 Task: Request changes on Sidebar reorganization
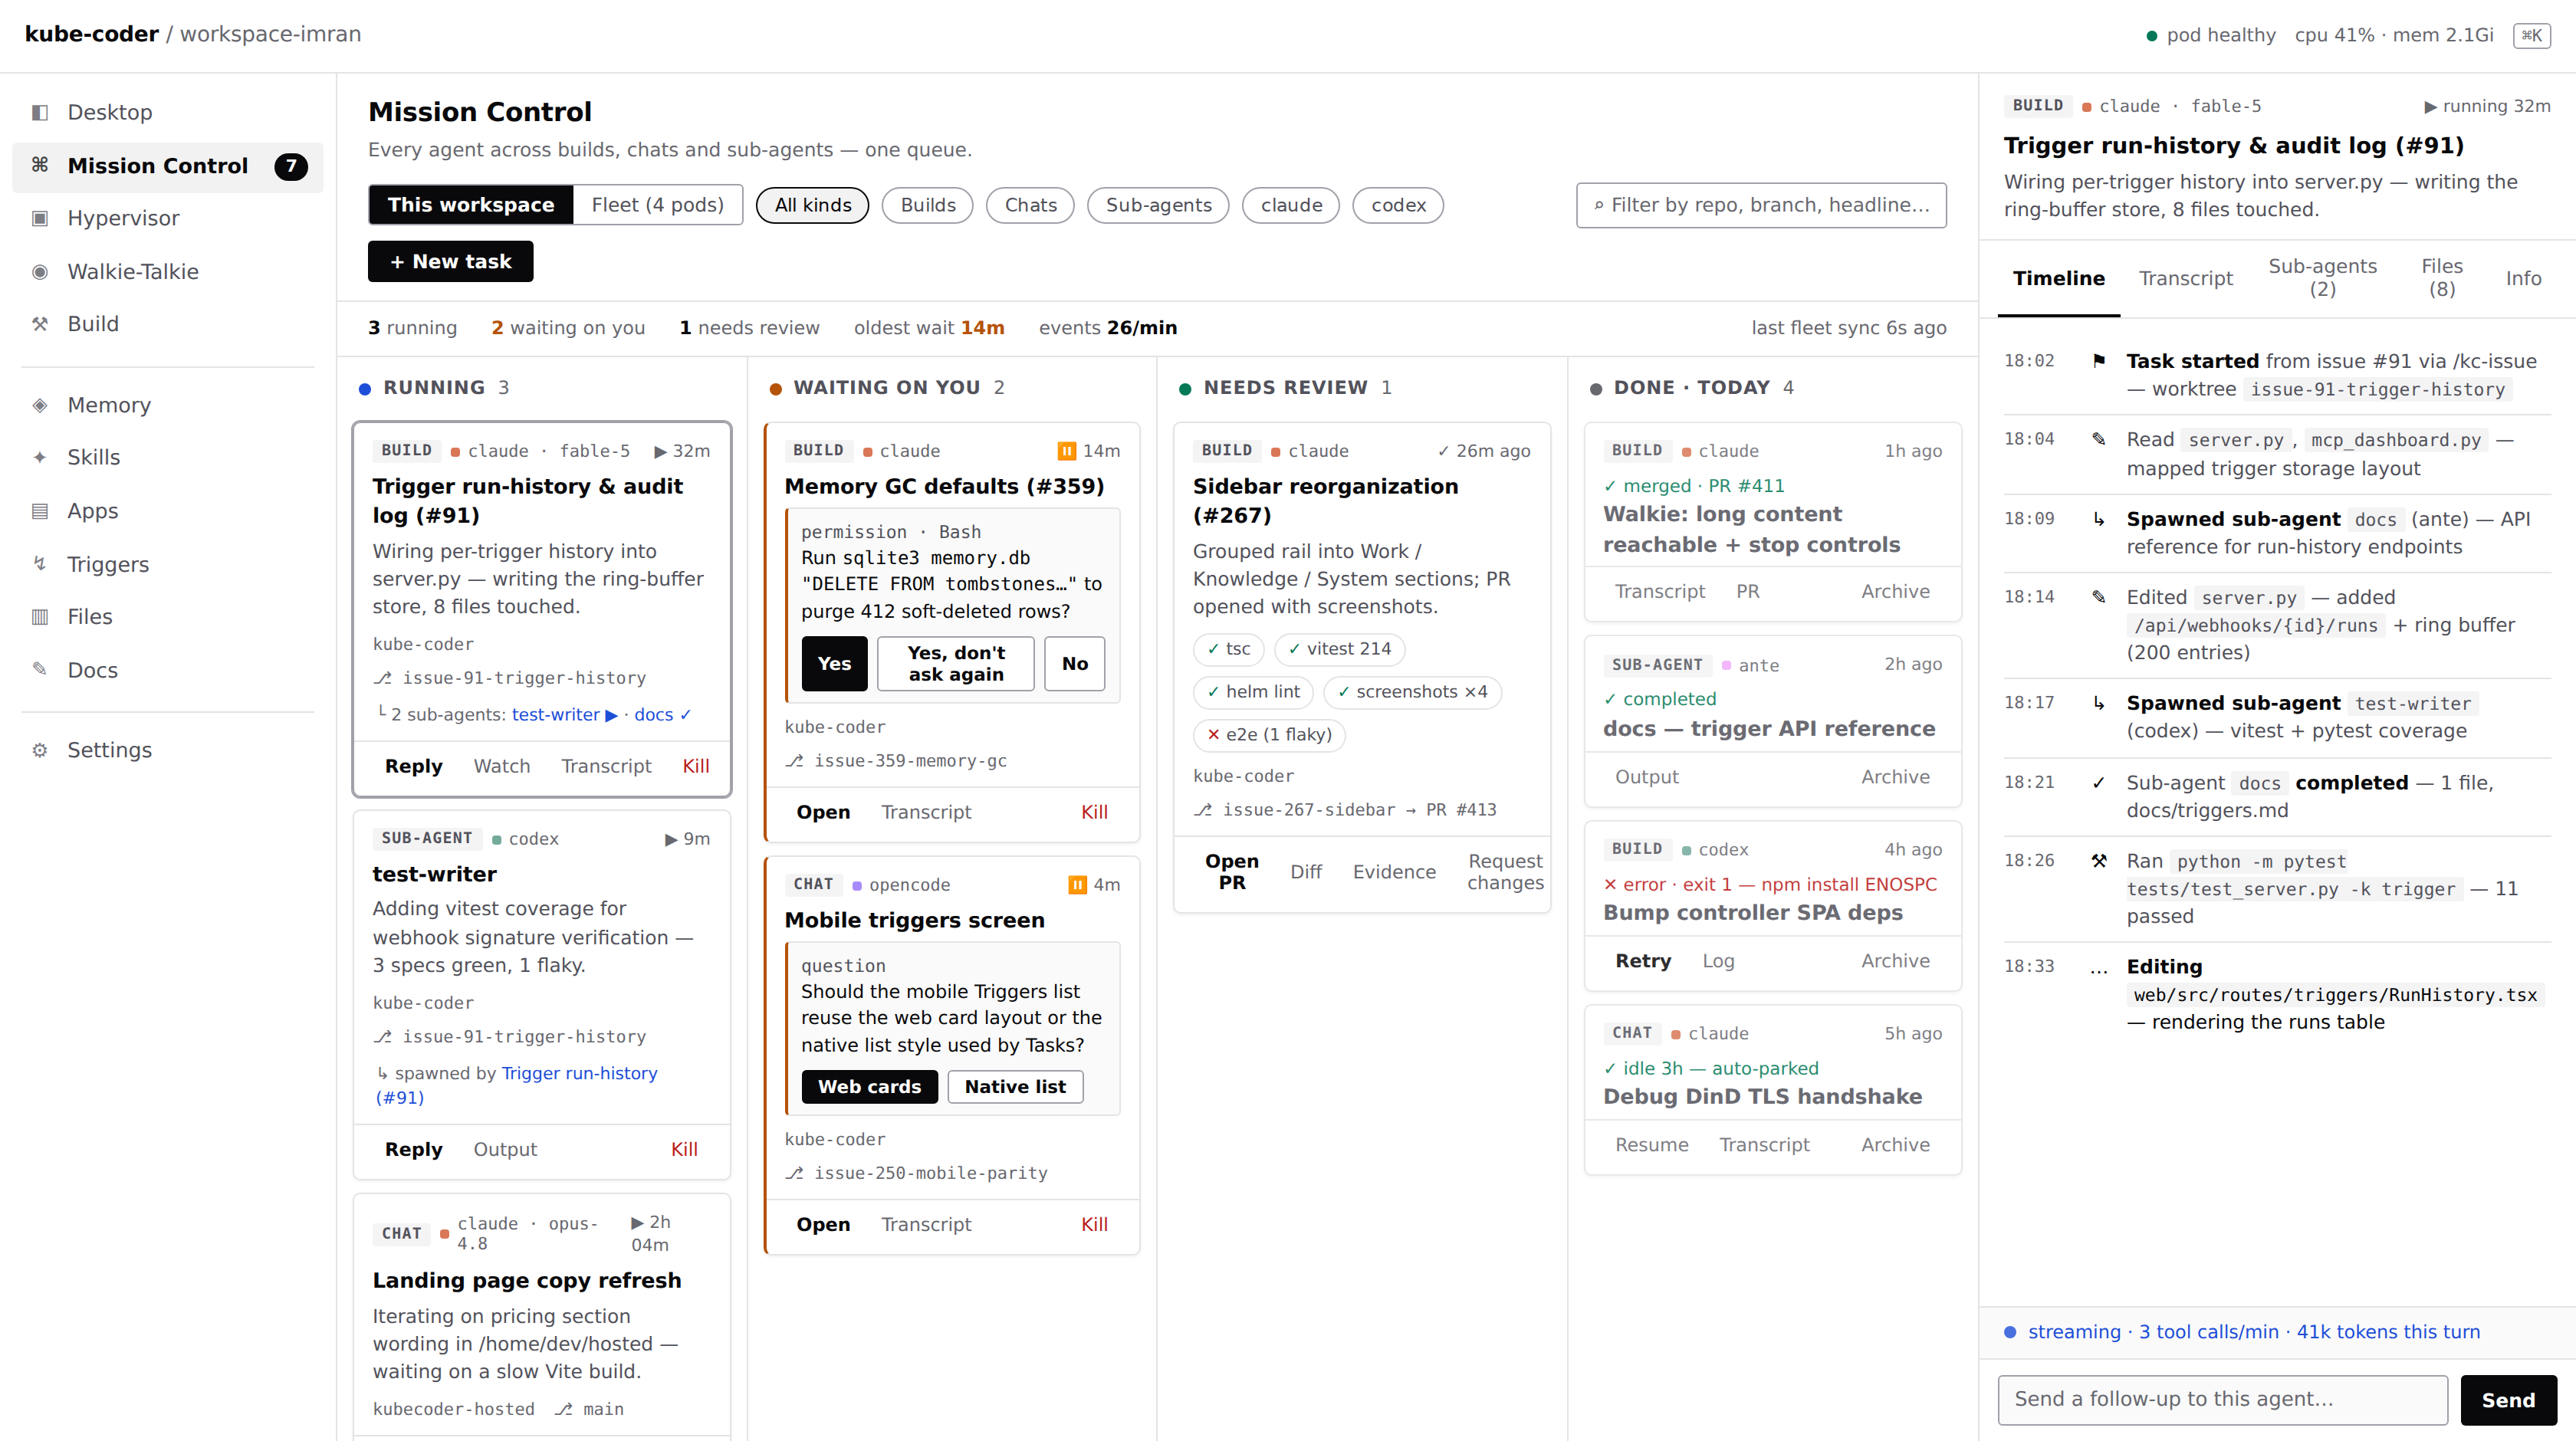[x=1505, y=872]
